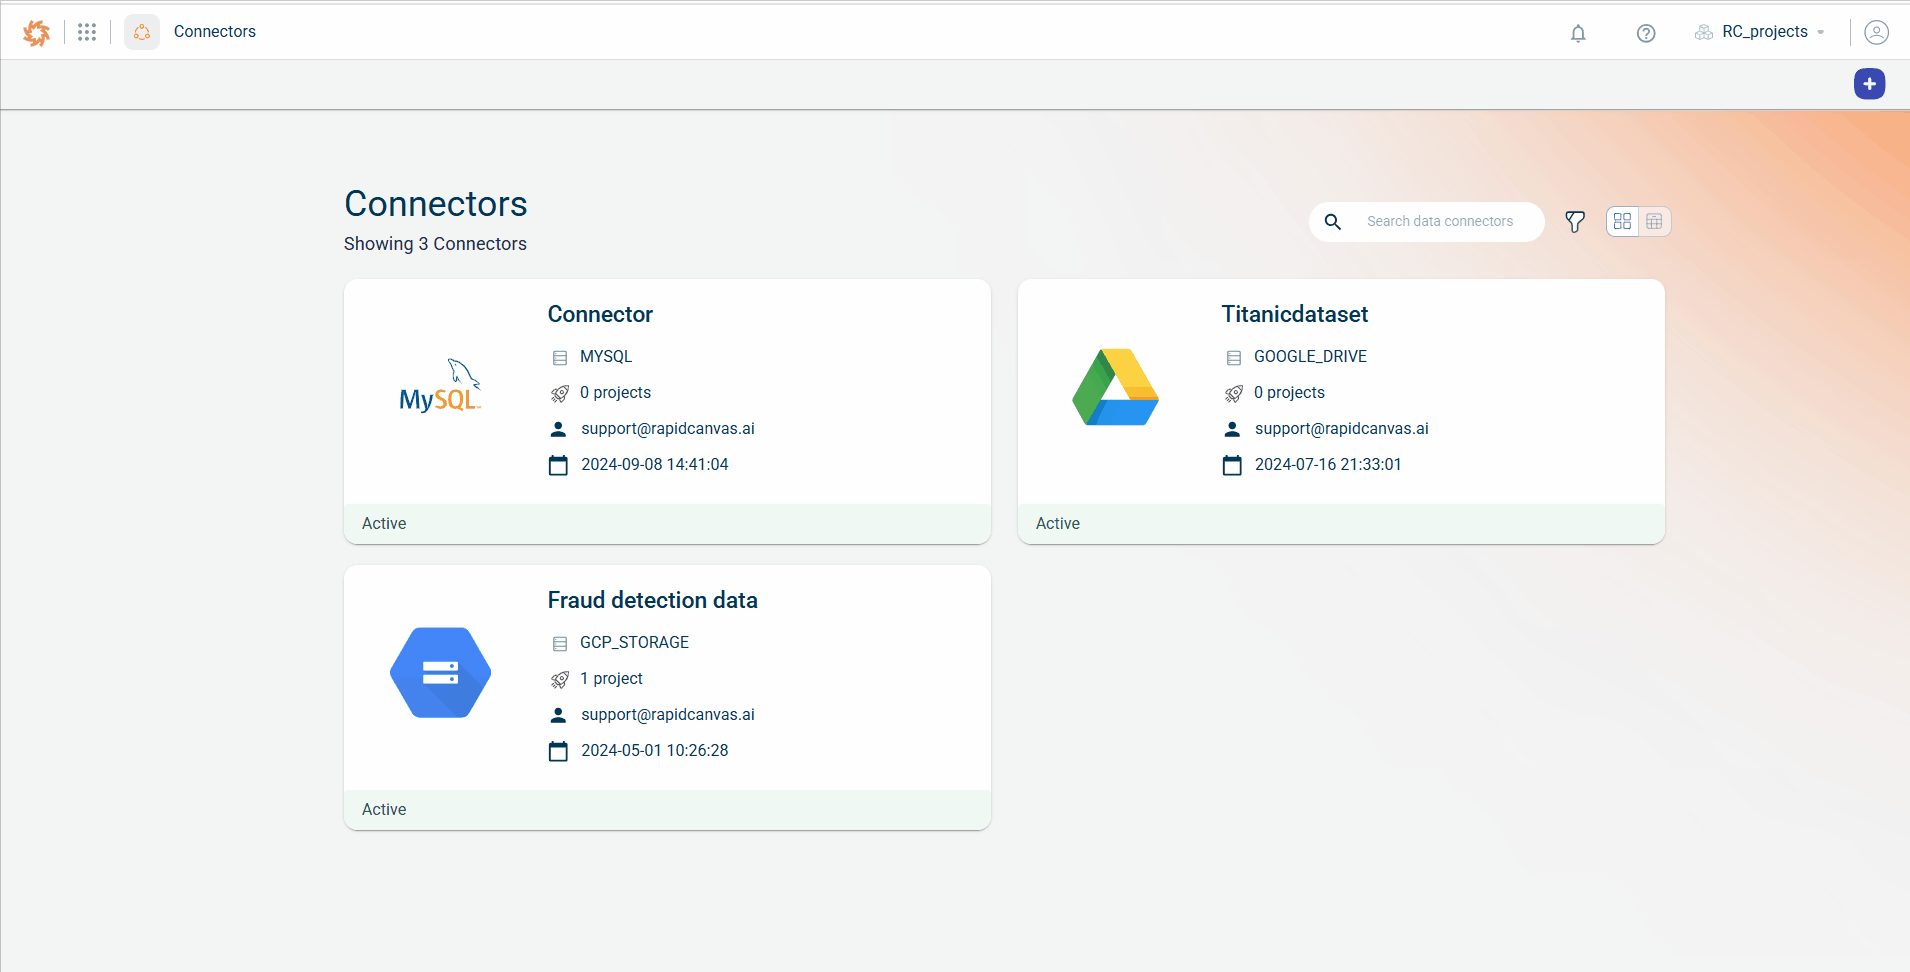Click the Connectors breadcrumb label in header
Screen dimensions: 1910x972
click(215, 32)
